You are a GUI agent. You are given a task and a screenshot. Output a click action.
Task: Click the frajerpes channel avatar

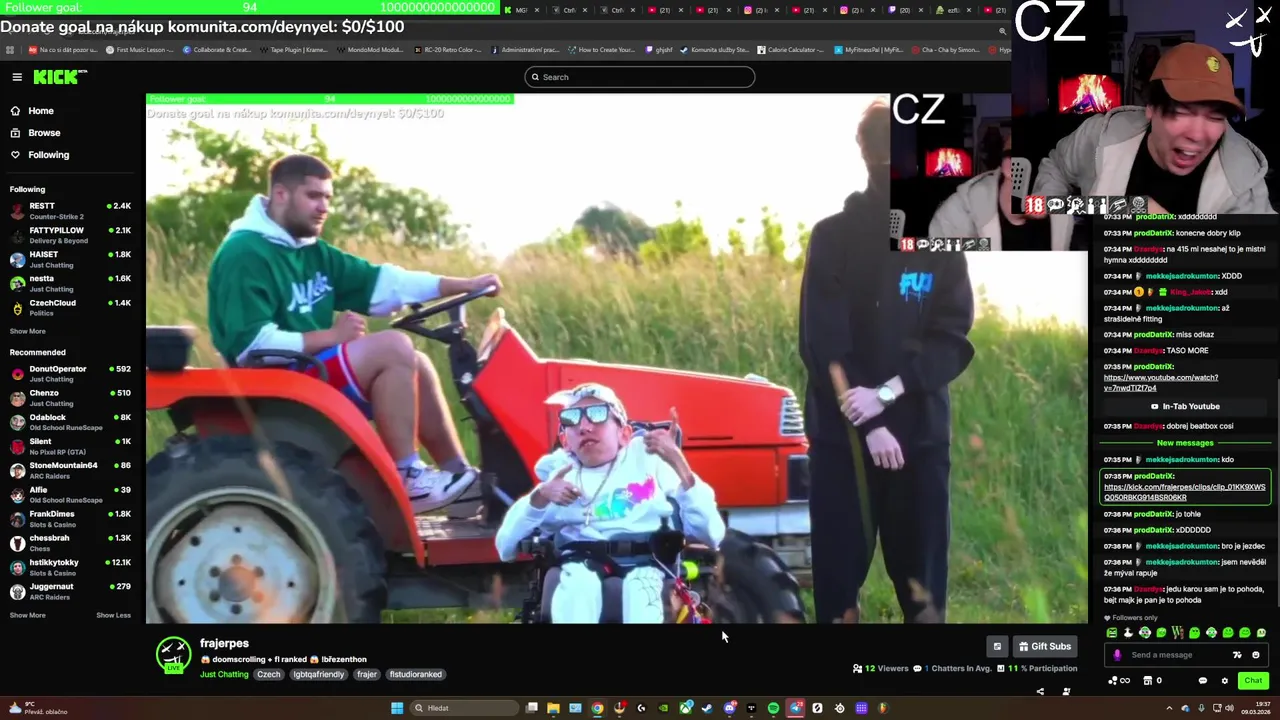pyautogui.click(x=173, y=655)
